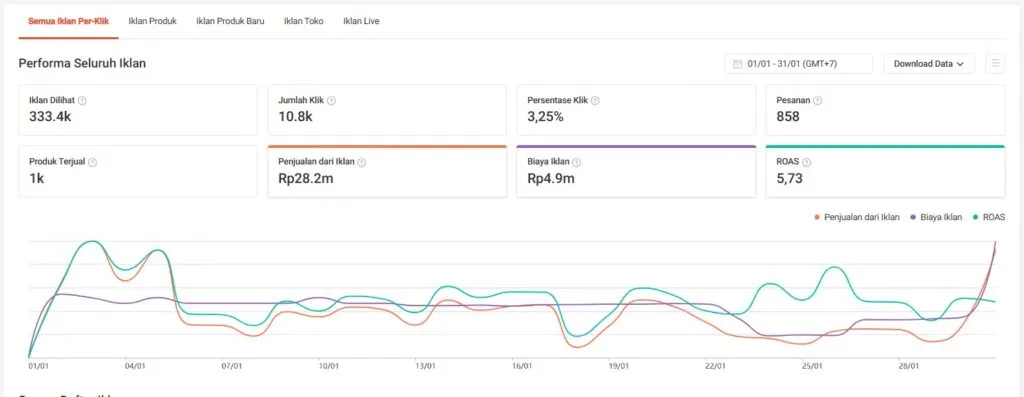The width and height of the screenshot is (1024, 397).
Task: Toggle ROAS legend green dot
Action: coord(976,217)
